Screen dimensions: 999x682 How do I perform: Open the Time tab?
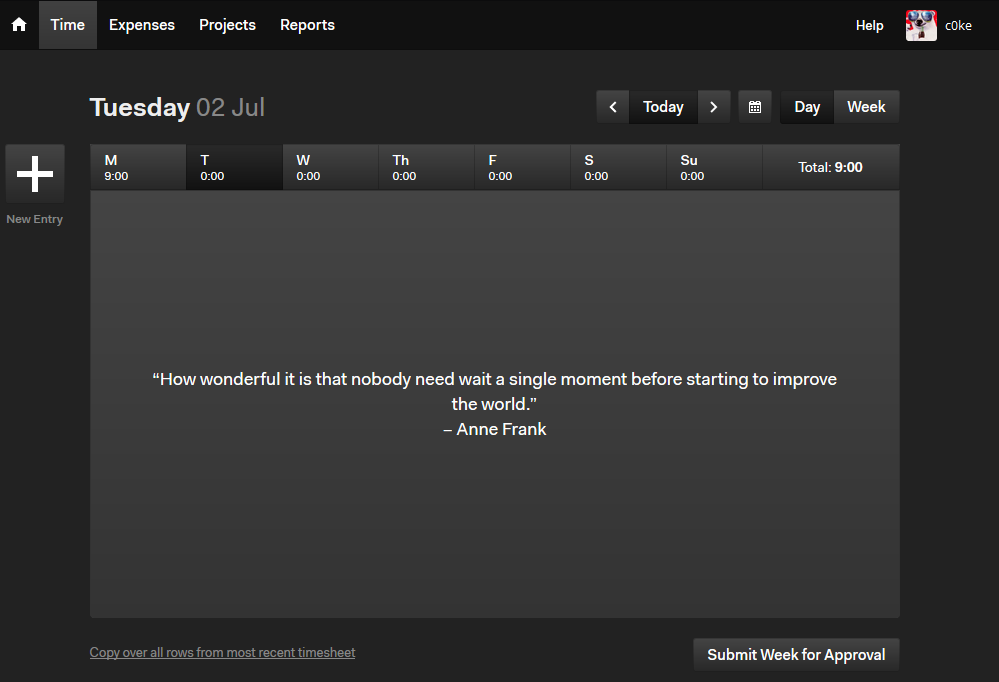(x=68, y=25)
